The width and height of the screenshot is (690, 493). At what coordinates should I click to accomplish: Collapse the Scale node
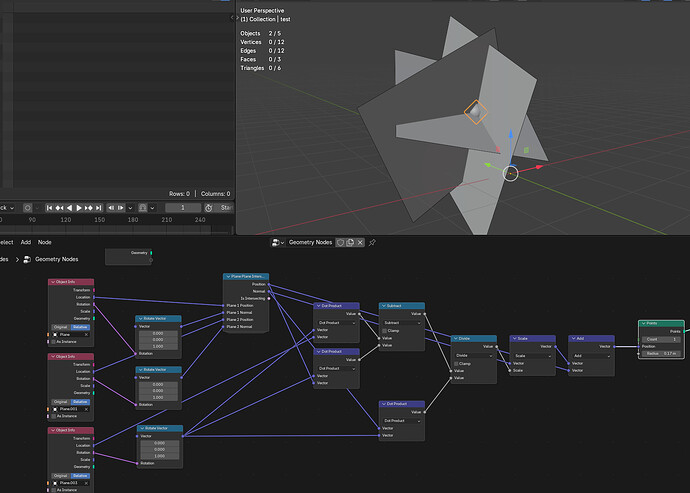pyautogui.click(x=514, y=338)
